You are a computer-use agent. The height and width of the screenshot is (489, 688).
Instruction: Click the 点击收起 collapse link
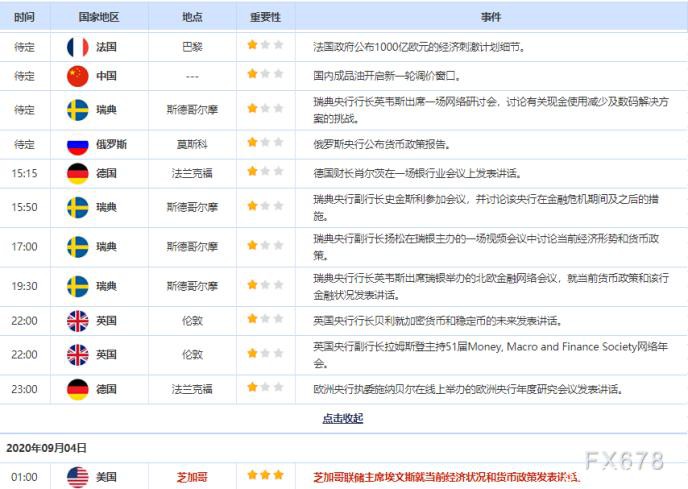pos(343,418)
